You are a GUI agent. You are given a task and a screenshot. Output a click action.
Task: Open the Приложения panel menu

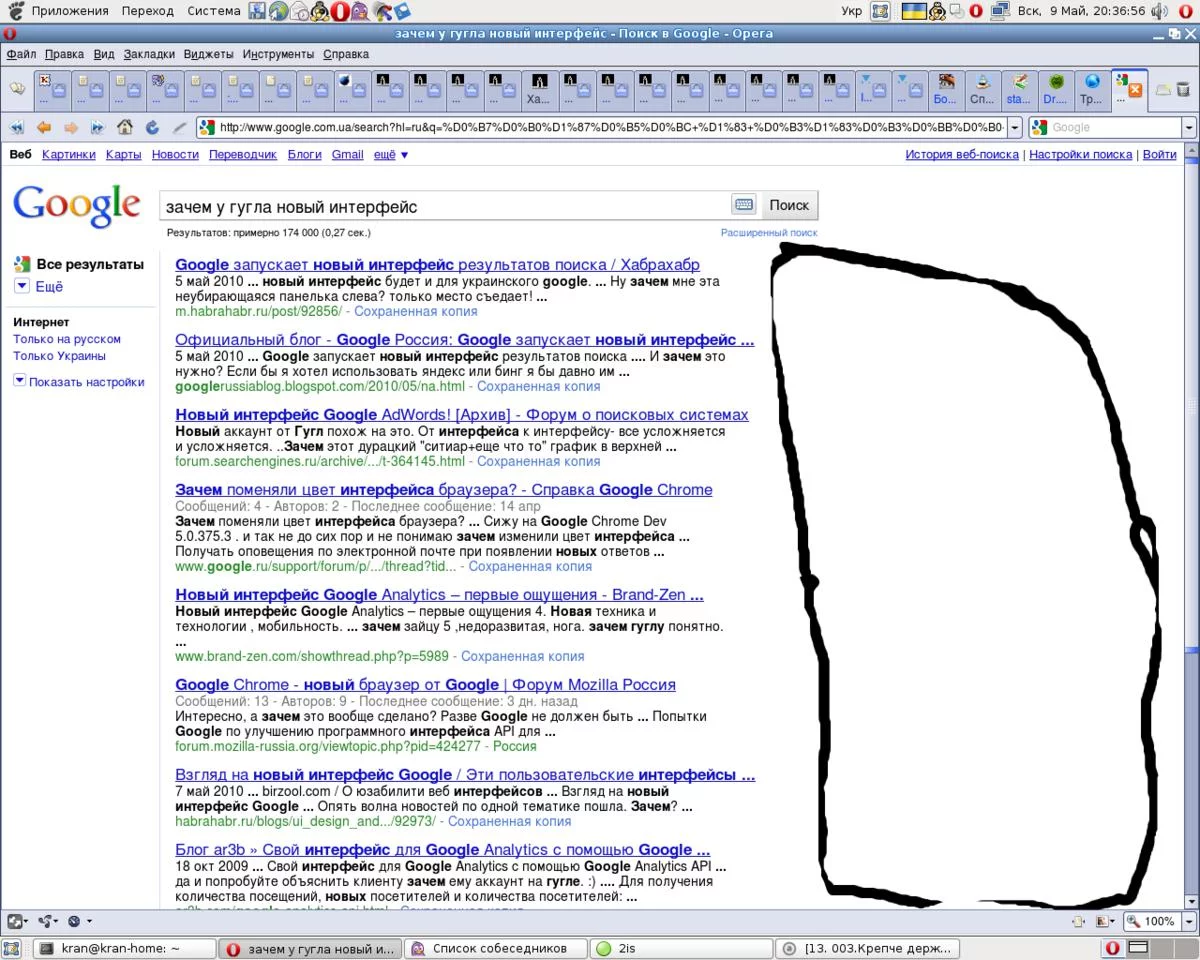tap(70, 11)
